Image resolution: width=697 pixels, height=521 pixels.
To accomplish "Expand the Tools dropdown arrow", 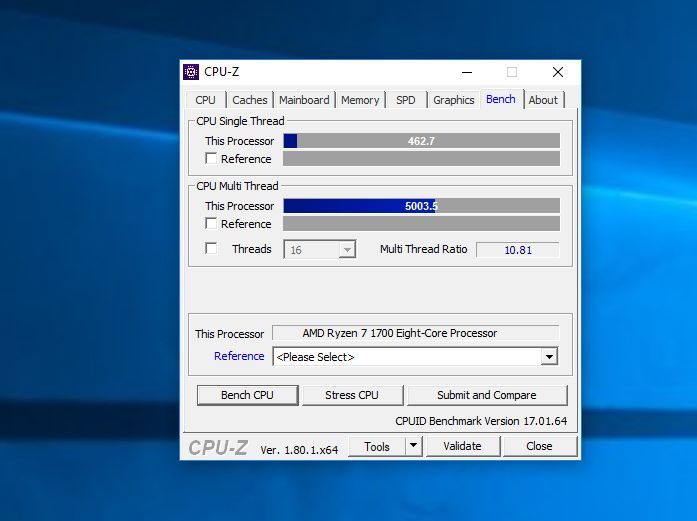I will (x=414, y=446).
